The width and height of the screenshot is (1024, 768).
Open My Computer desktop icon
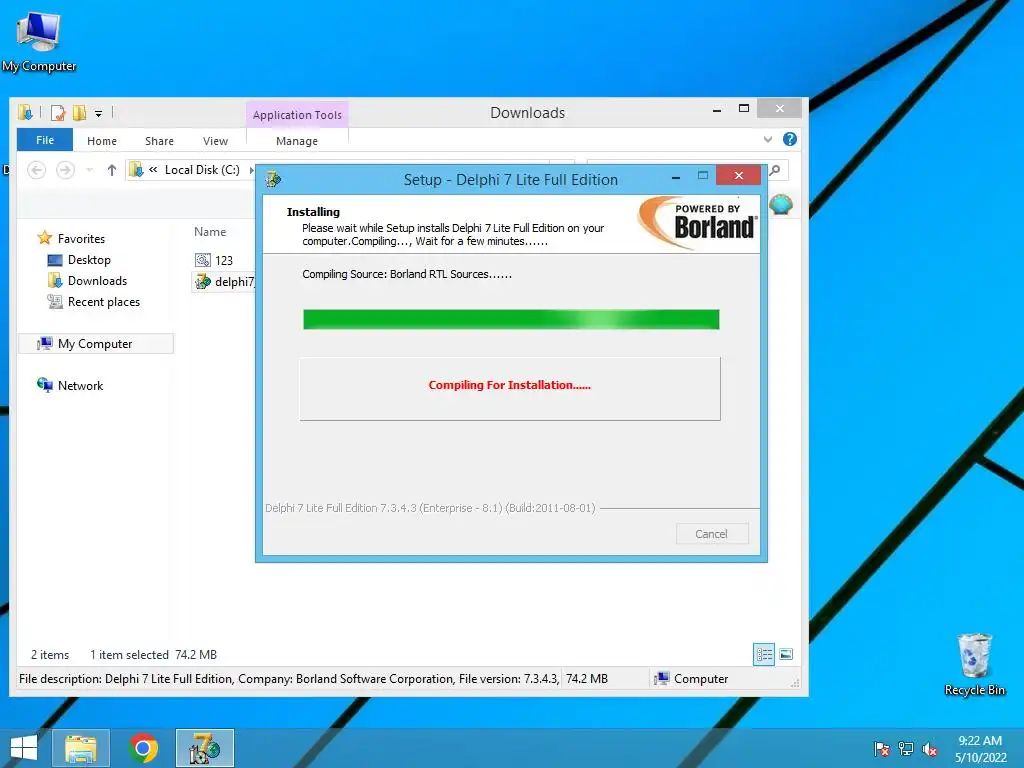[x=39, y=41]
